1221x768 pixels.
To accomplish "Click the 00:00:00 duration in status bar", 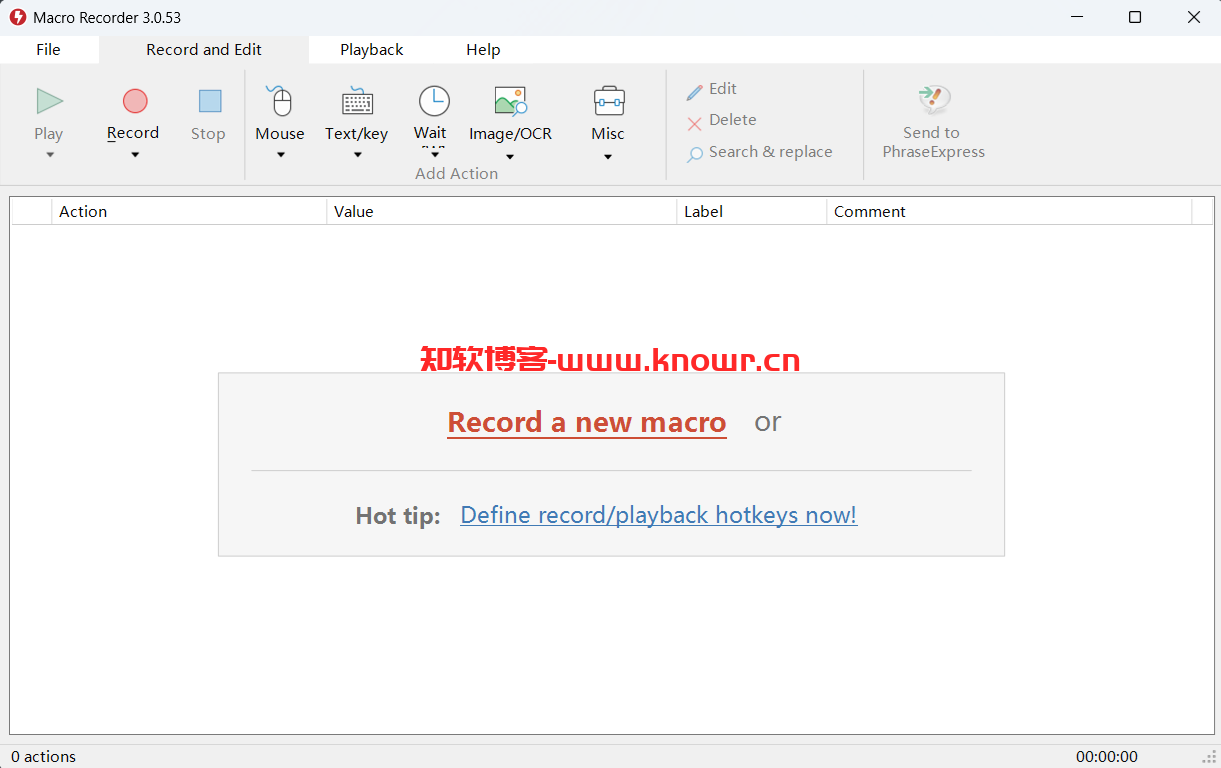I will [x=1107, y=757].
